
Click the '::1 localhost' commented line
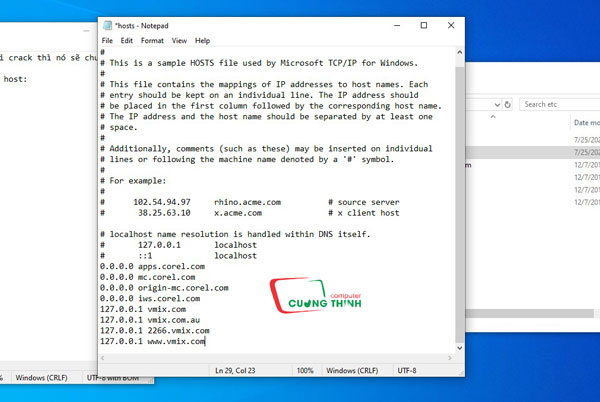tap(178, 256)
